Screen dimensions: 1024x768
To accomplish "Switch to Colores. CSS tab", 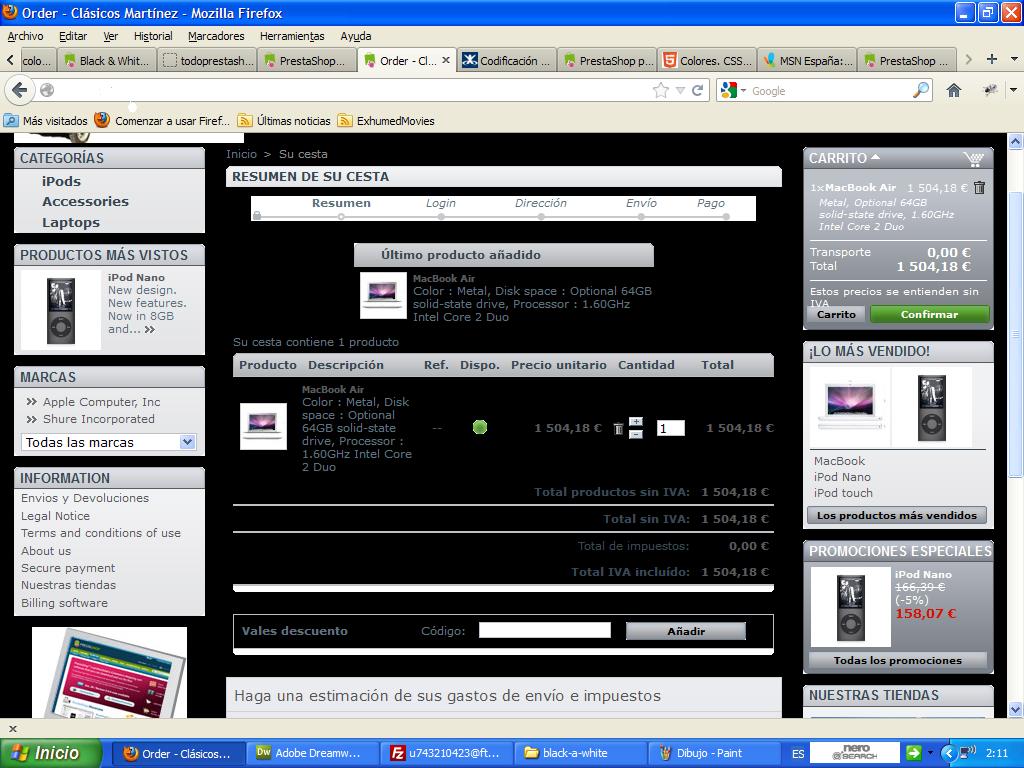I will coord(707,61).
